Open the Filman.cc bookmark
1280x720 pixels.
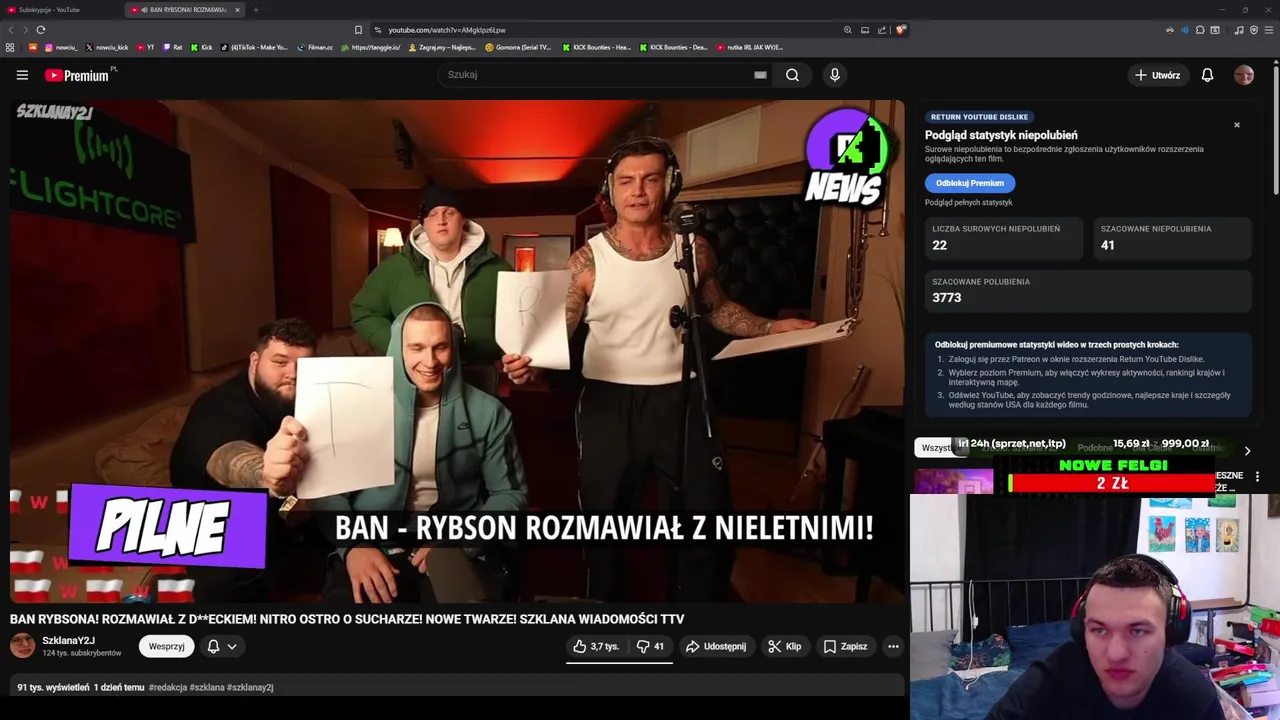315,47
